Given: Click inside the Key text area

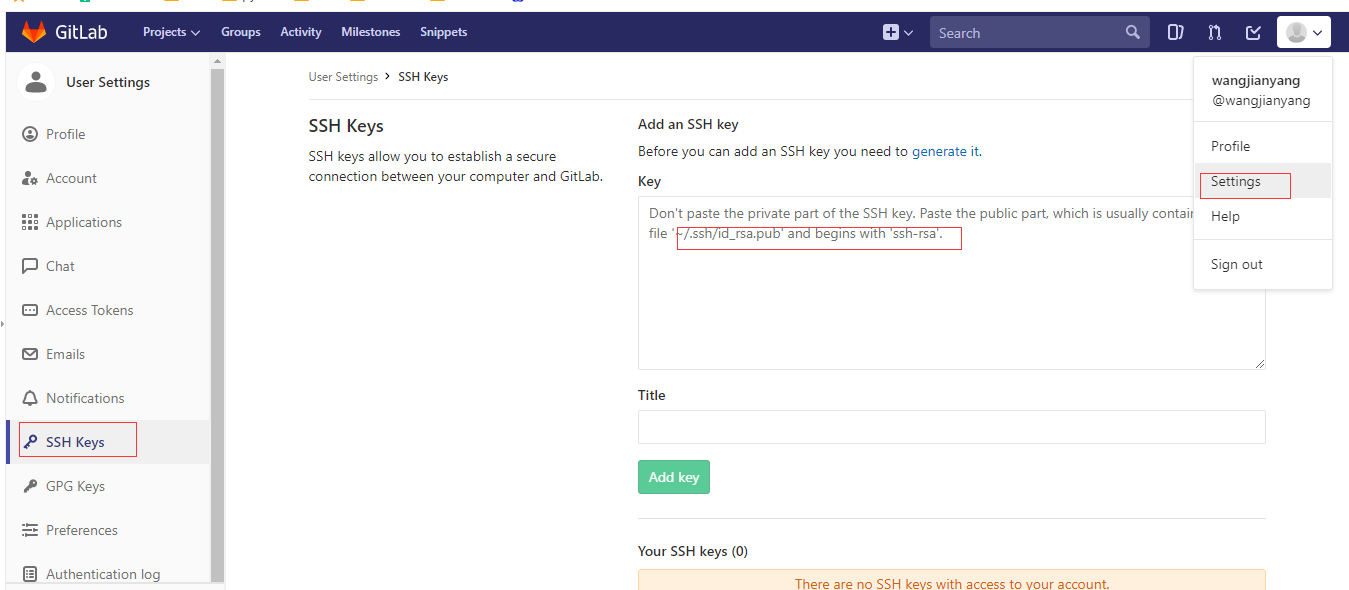Looking at the screenshot, I should pyautogui.click(x=951, y=300).
